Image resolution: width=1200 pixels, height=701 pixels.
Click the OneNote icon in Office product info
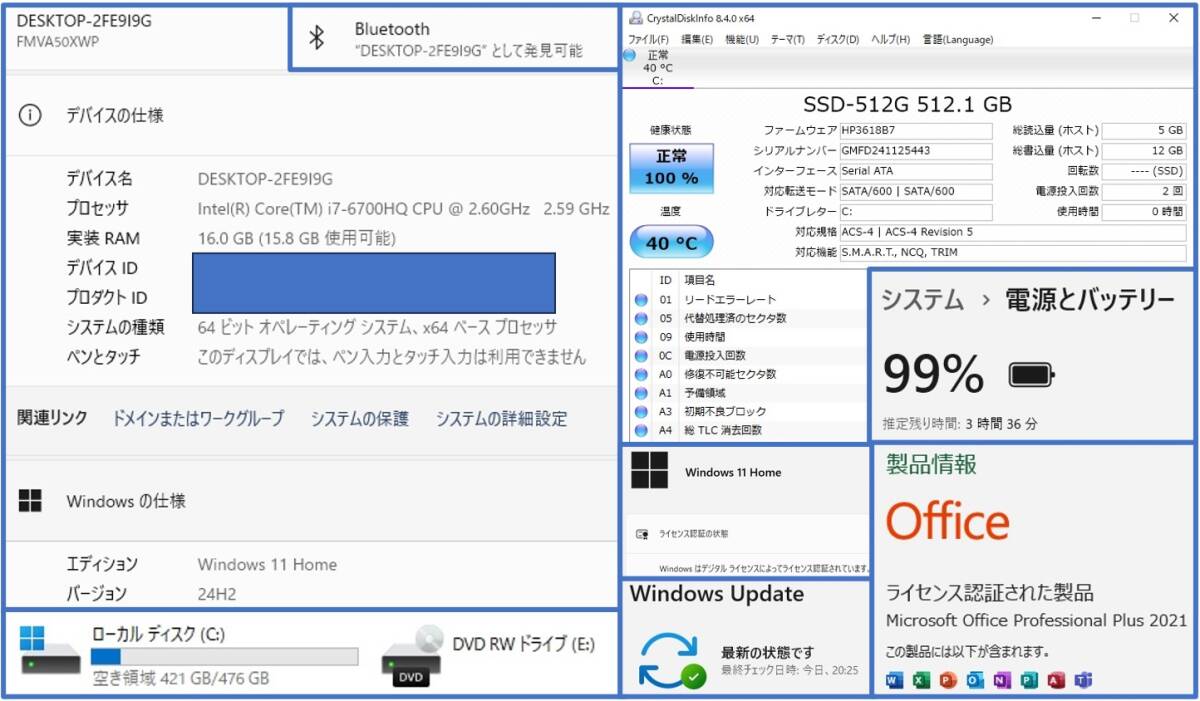tap(1002, 680)
